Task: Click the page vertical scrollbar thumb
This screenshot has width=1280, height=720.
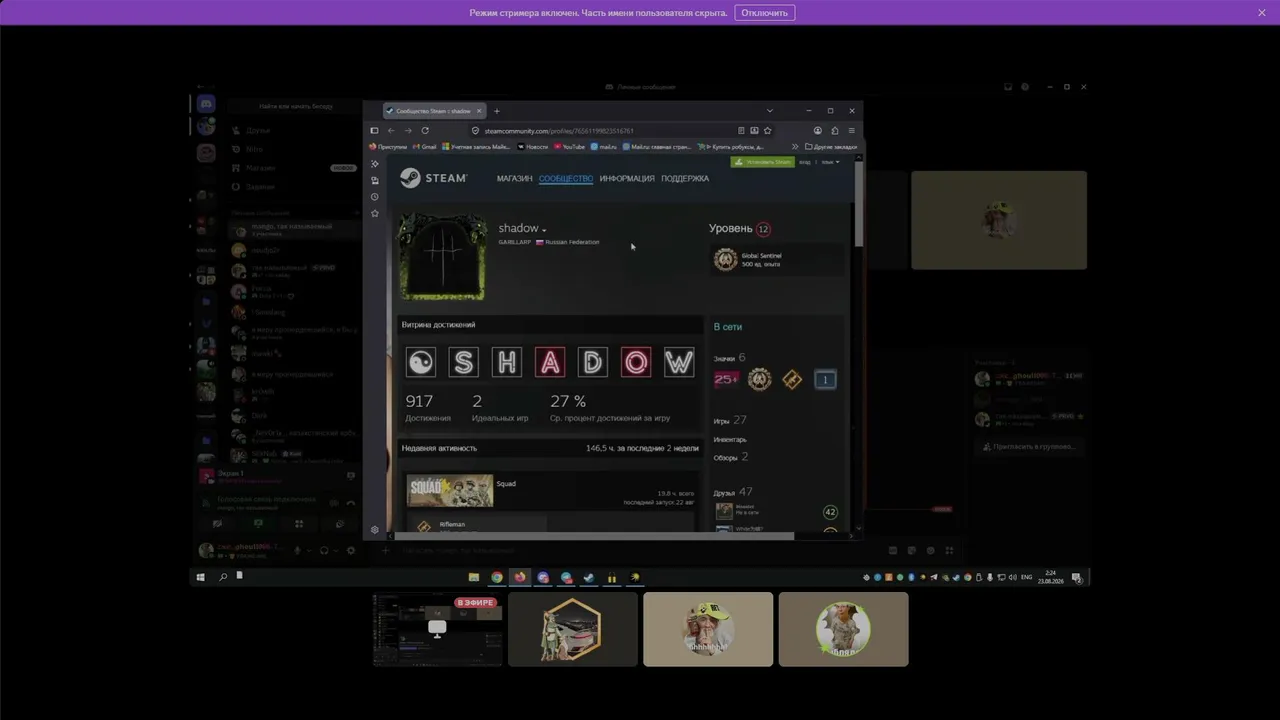Action: [858, 204]
